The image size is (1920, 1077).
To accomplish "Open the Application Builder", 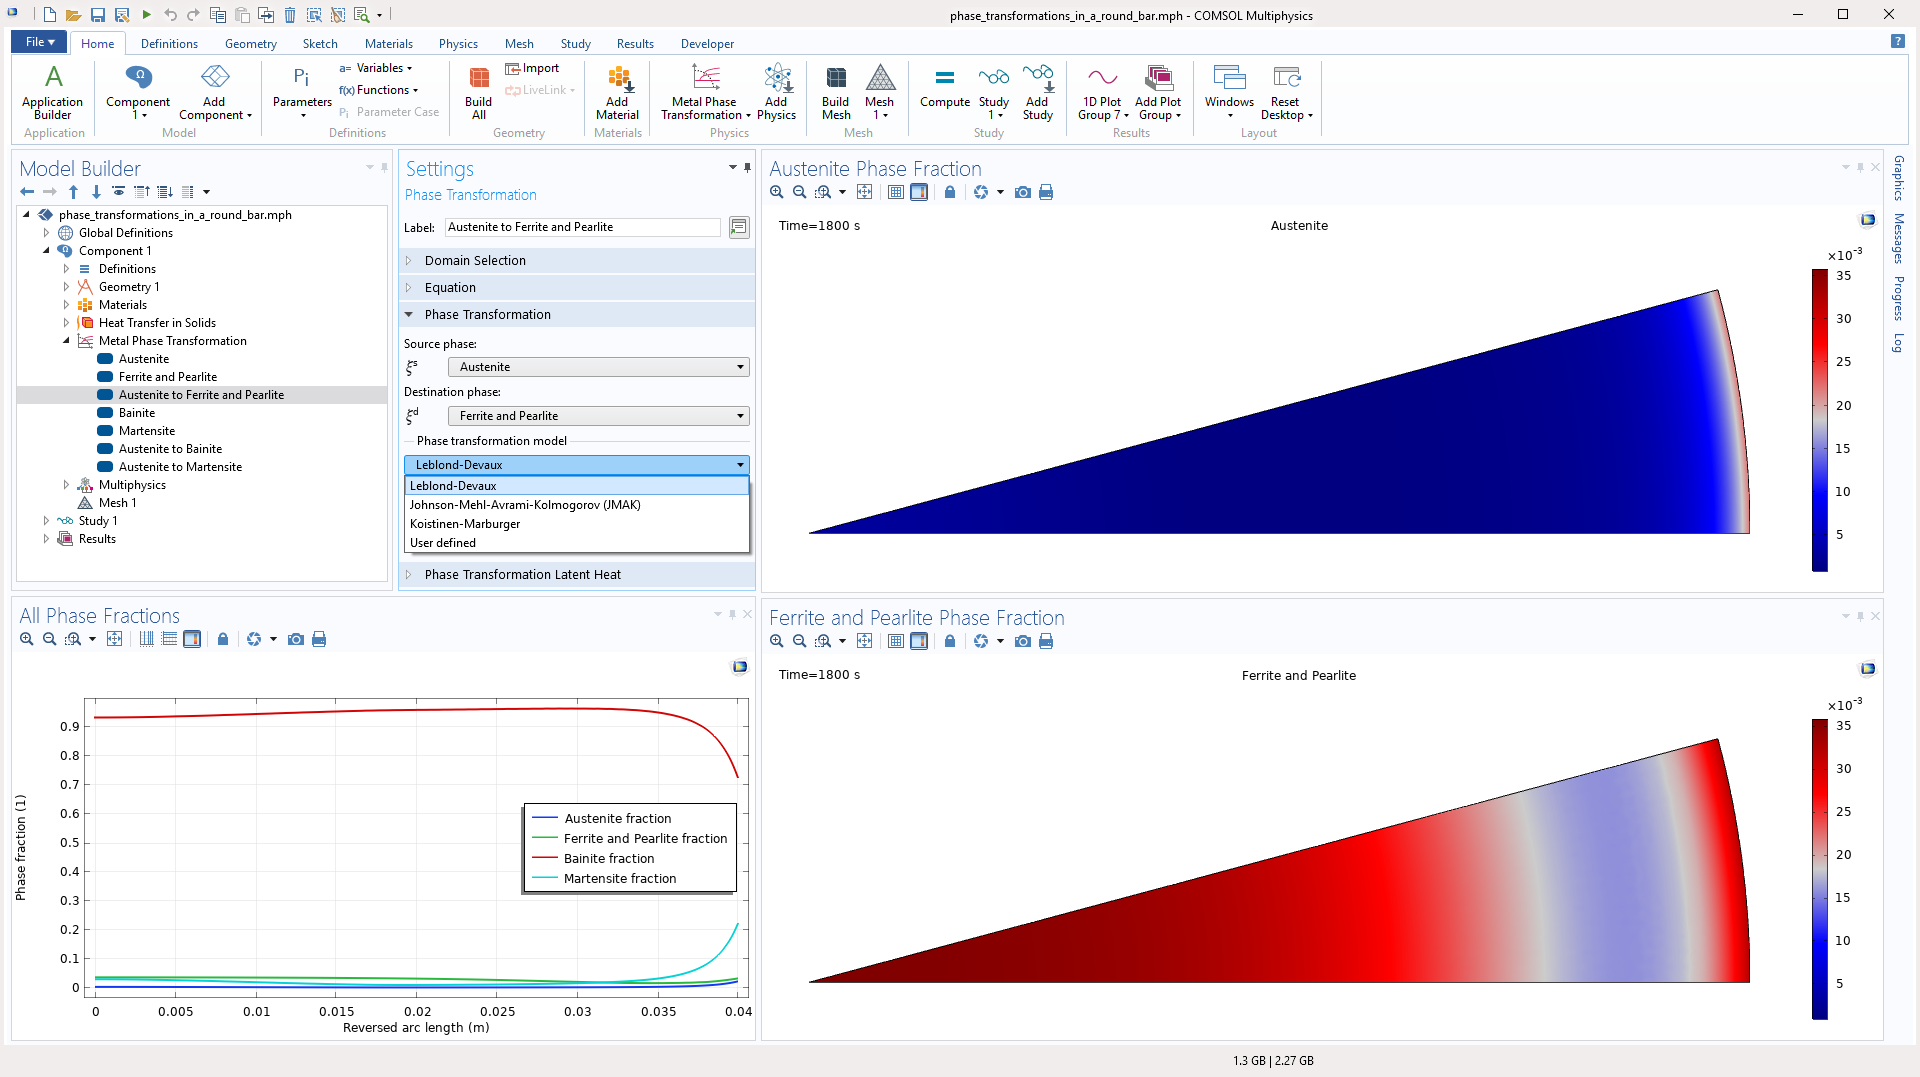I will 53,92.
